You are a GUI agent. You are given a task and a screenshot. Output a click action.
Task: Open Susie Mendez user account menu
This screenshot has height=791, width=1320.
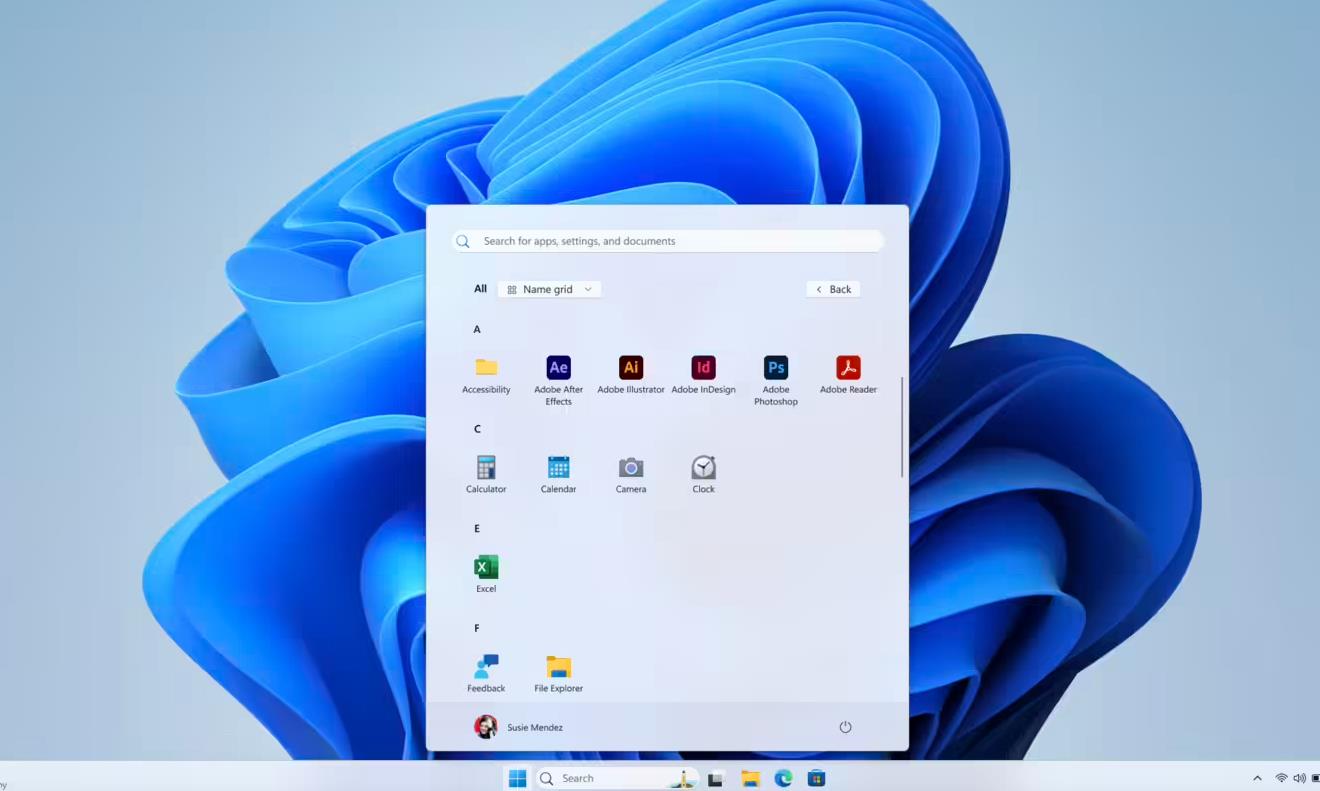pos(519,727)
